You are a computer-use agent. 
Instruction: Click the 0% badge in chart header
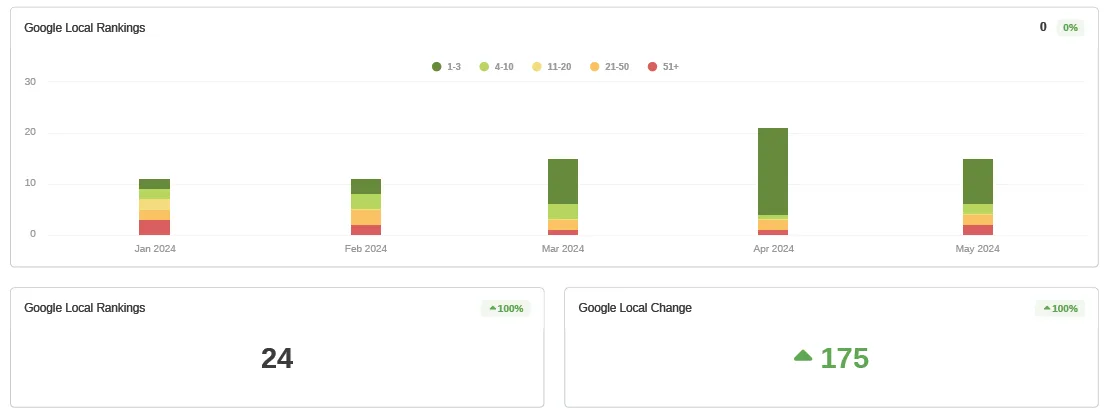(x=1070, y=28)
